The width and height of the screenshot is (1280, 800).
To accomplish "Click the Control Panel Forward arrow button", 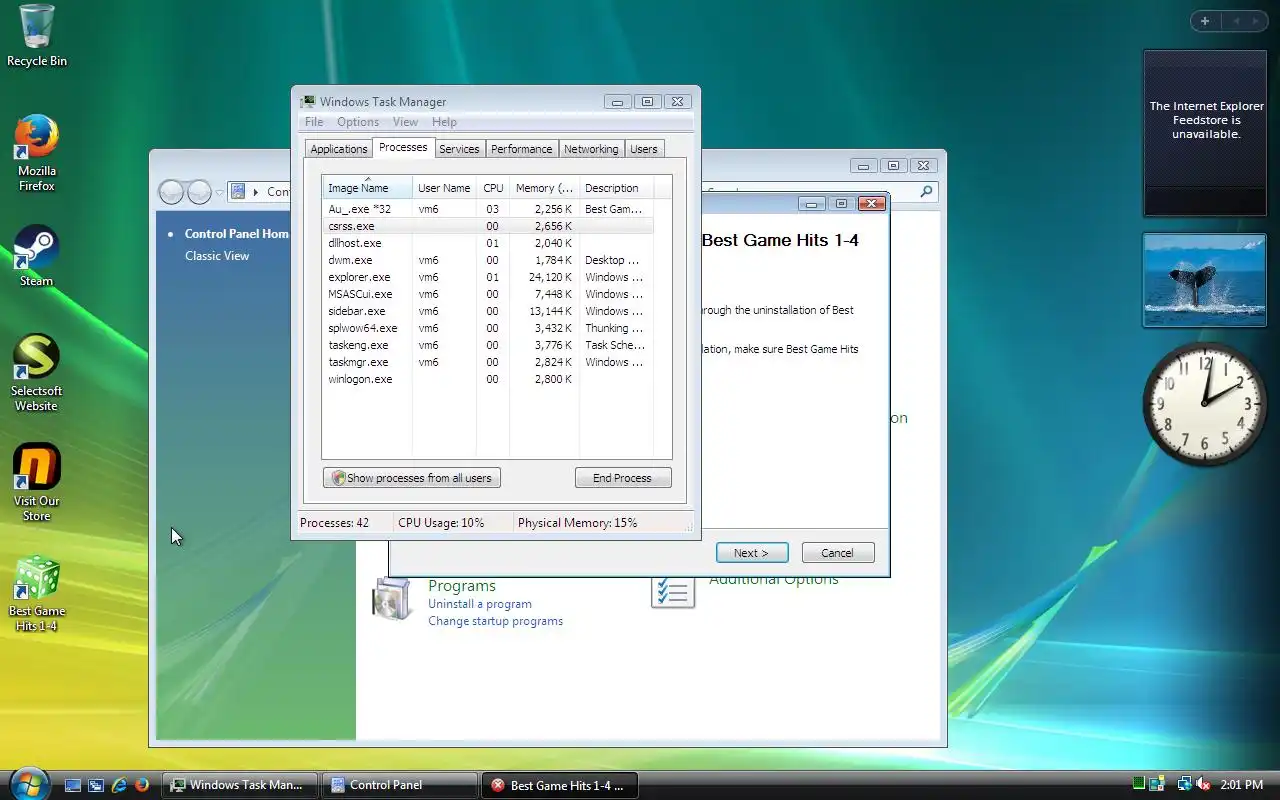I will tap(199, 191).
